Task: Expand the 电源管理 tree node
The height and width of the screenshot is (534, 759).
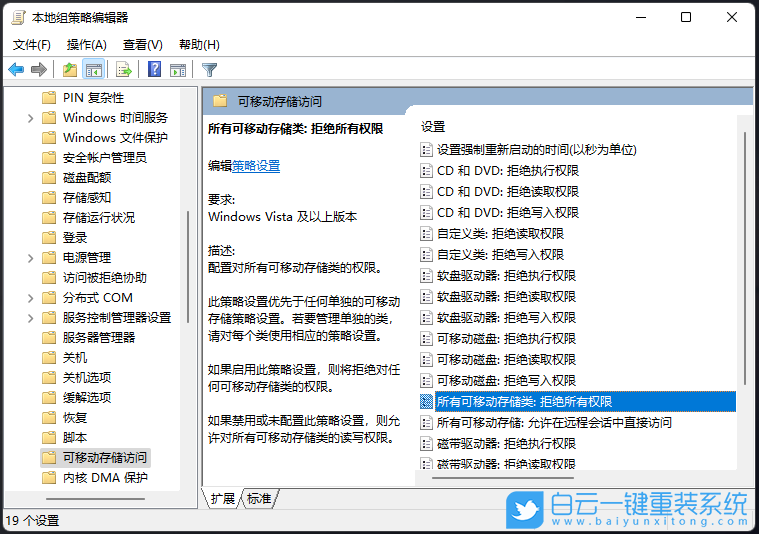Action: pos(30,258)
